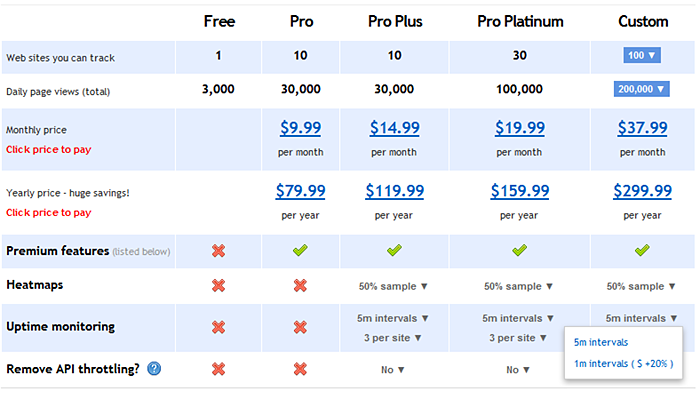Image resolution: width=700 pixels, height=399 pixels.
Task: Expand Pro Platinum 3 per site dropdown
Action: pyautogui.click(x=518, y=338)
